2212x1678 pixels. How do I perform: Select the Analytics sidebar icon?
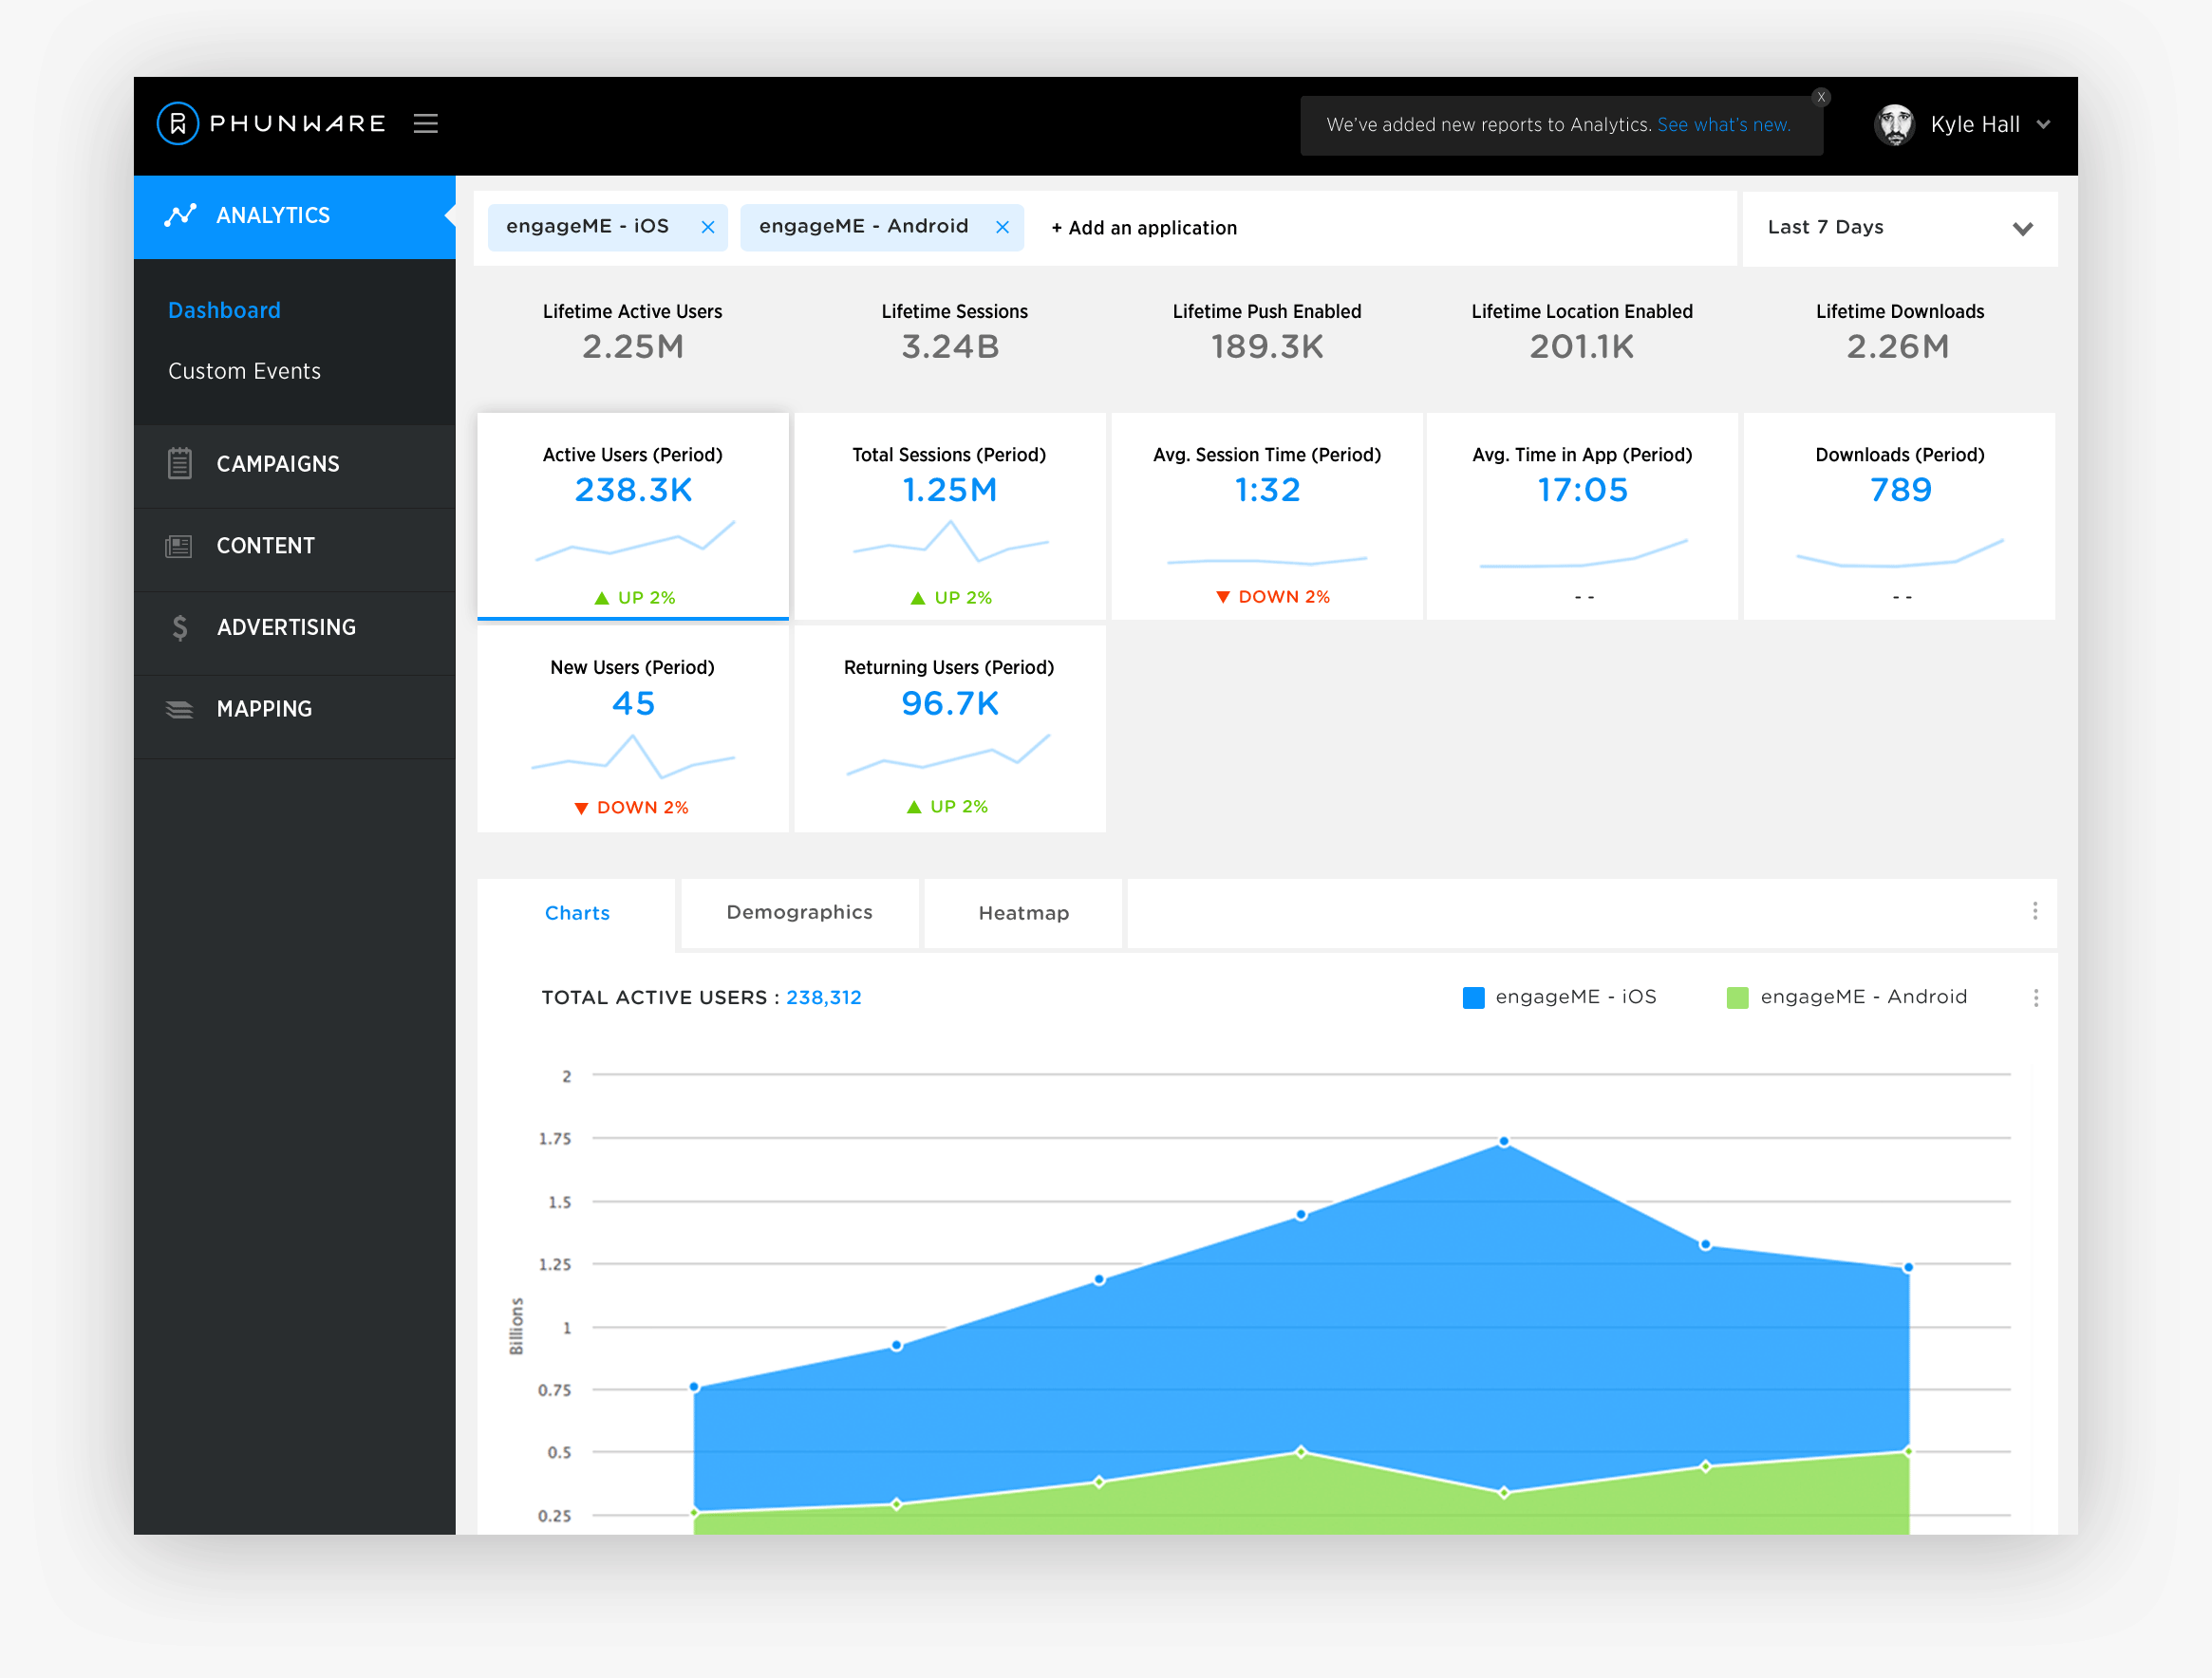(x=180, y=215)
